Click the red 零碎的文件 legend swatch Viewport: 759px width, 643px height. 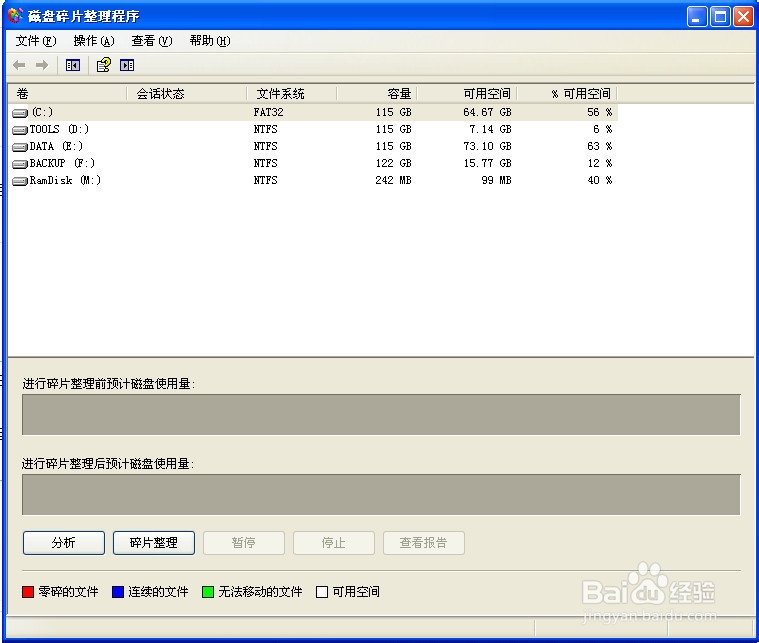pyautogui.click(x=28, y=592)
